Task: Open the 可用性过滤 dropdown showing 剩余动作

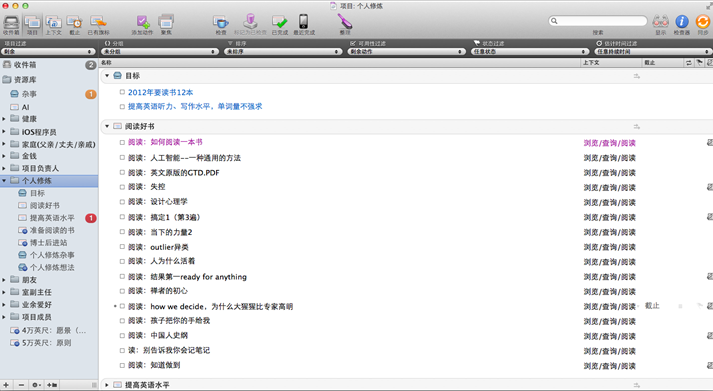Action: [x=407, y=52]
